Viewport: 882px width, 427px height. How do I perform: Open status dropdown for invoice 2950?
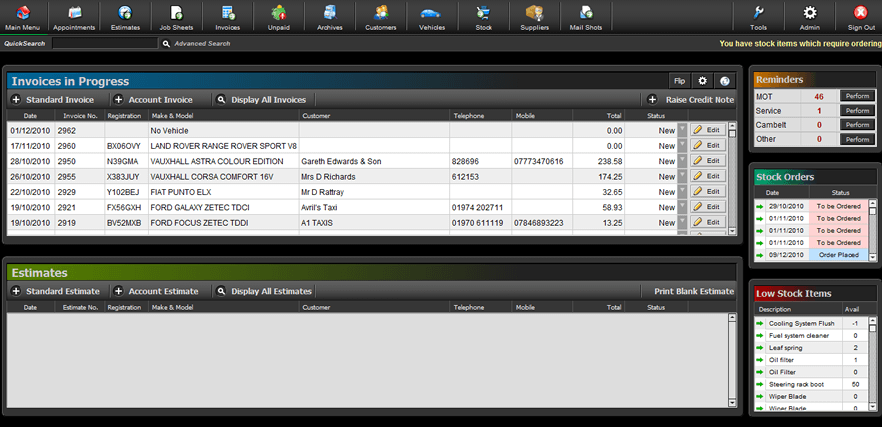coord(682,161)
